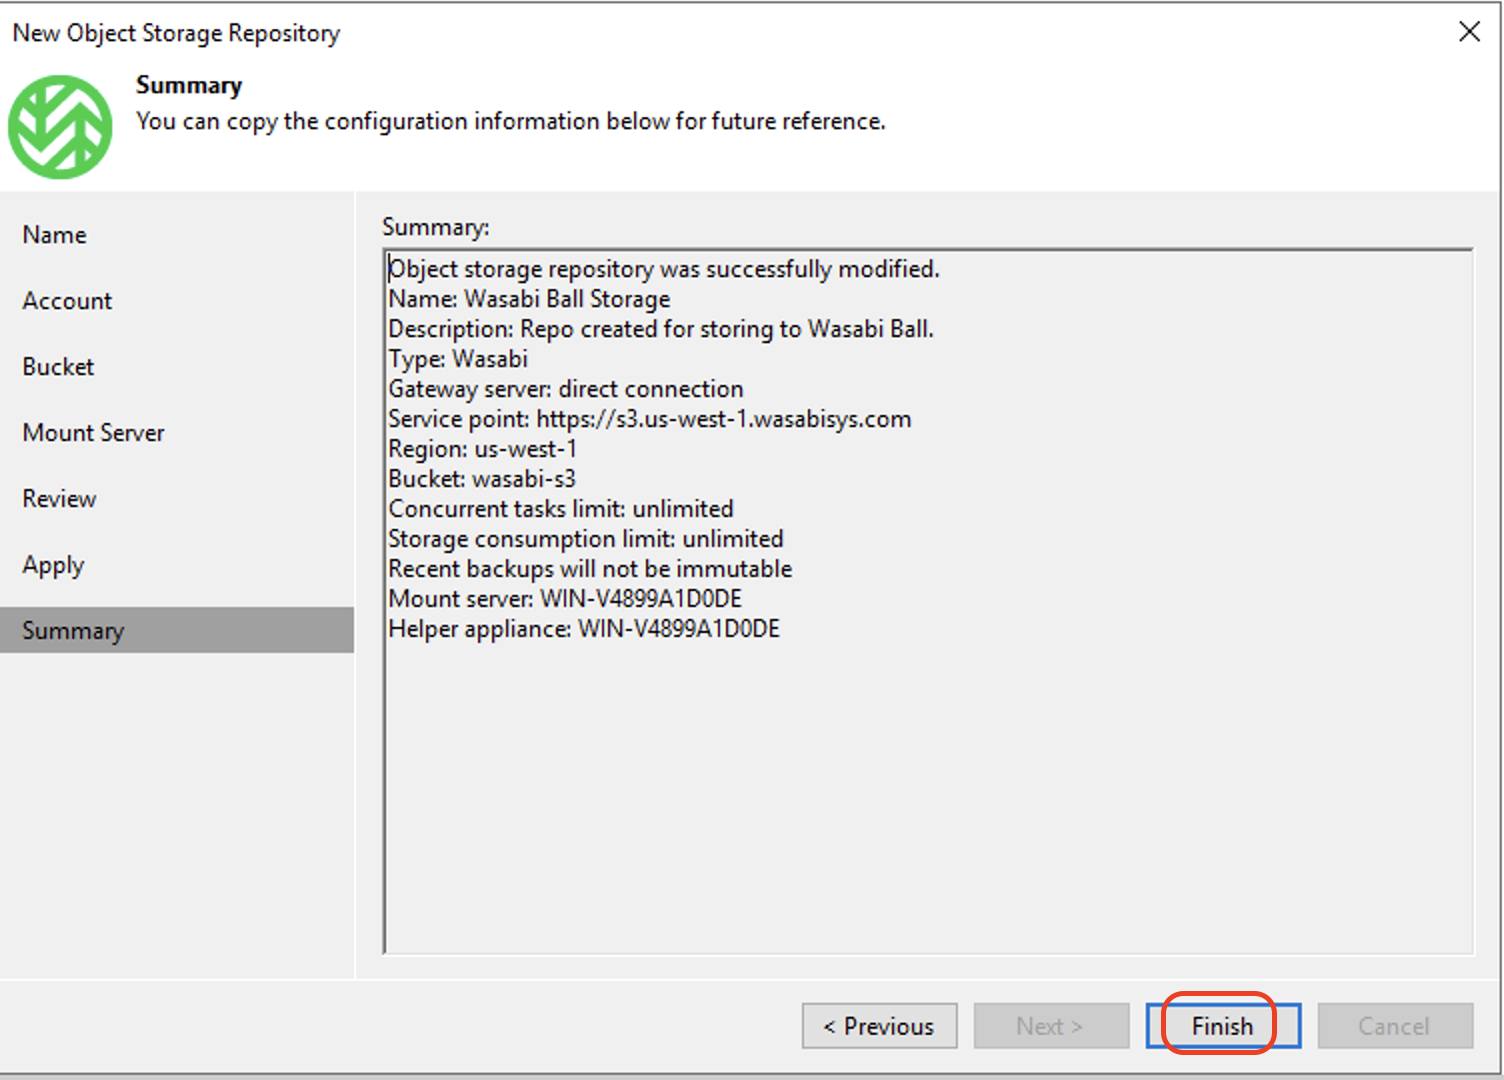Viewport: 1504px width, 1080px height.
Task: Click the 'Name: Wasabi Ball Storage' line
Action: pos(529,299)
